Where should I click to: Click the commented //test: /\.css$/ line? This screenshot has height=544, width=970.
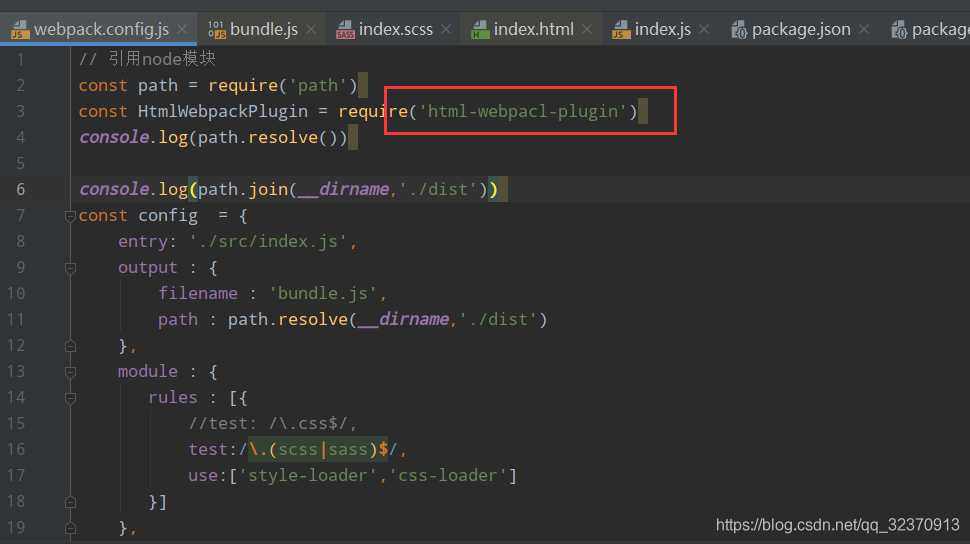click(273, 423)
